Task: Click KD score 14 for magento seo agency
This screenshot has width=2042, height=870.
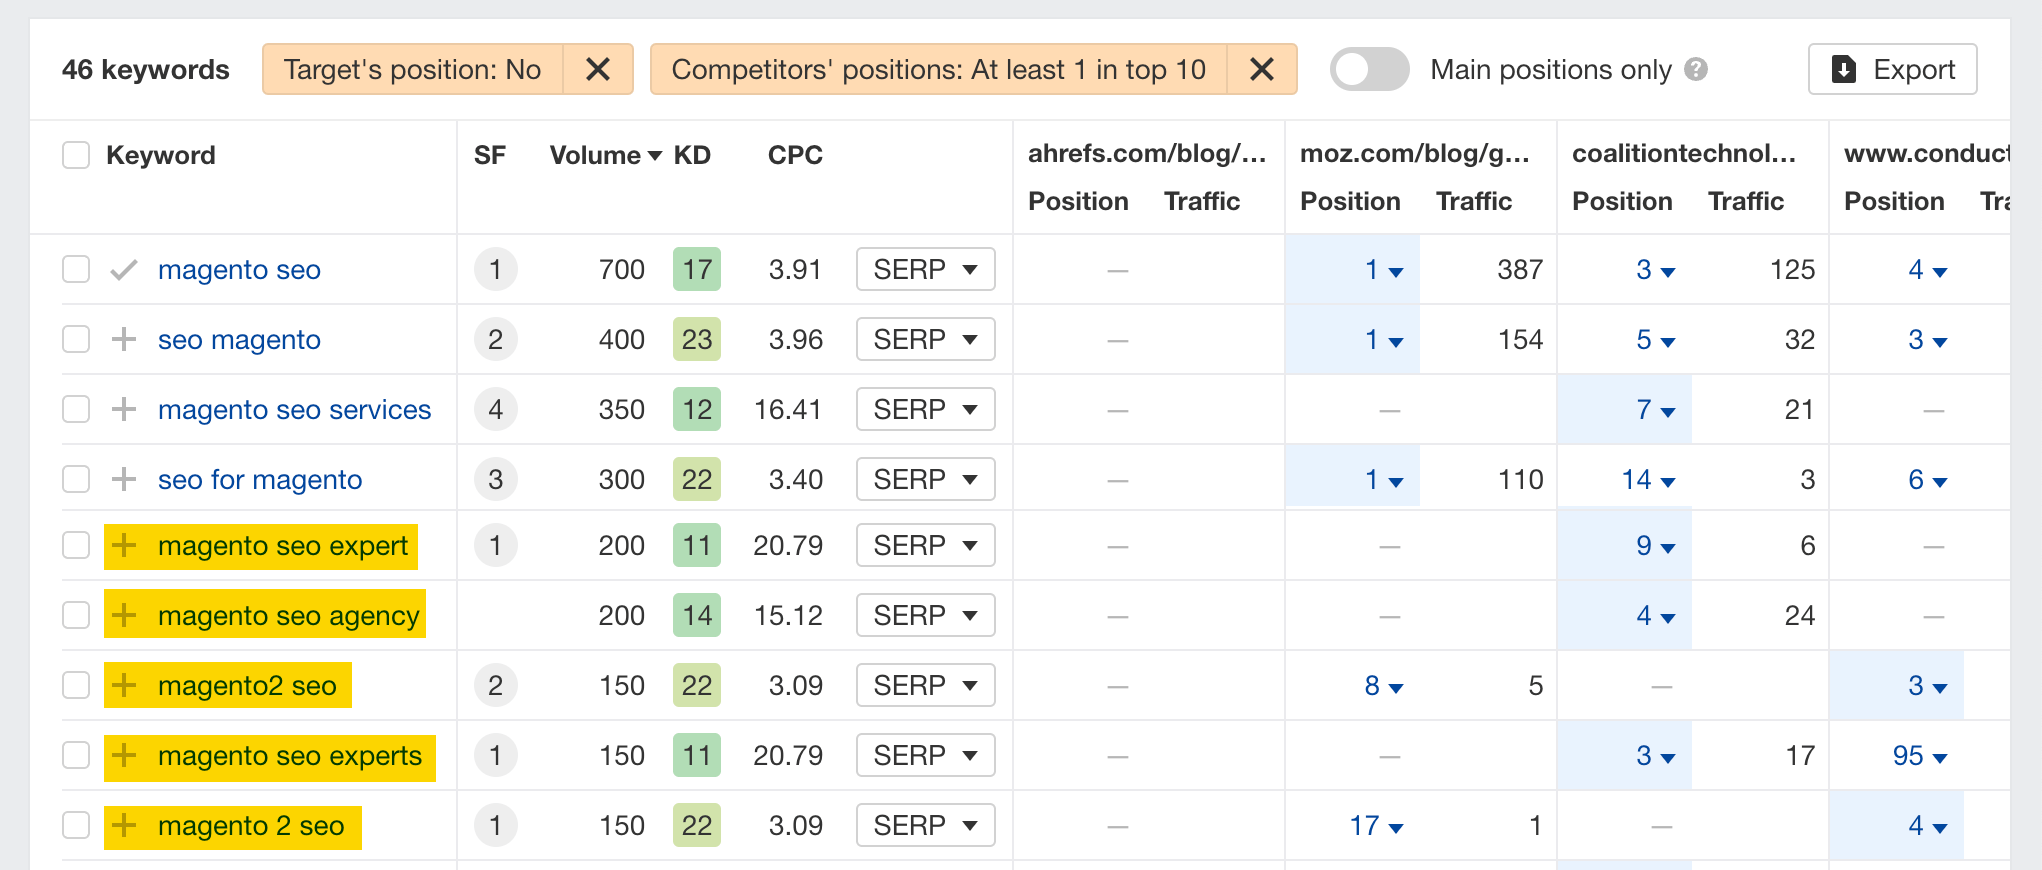Action: (697, 615)
